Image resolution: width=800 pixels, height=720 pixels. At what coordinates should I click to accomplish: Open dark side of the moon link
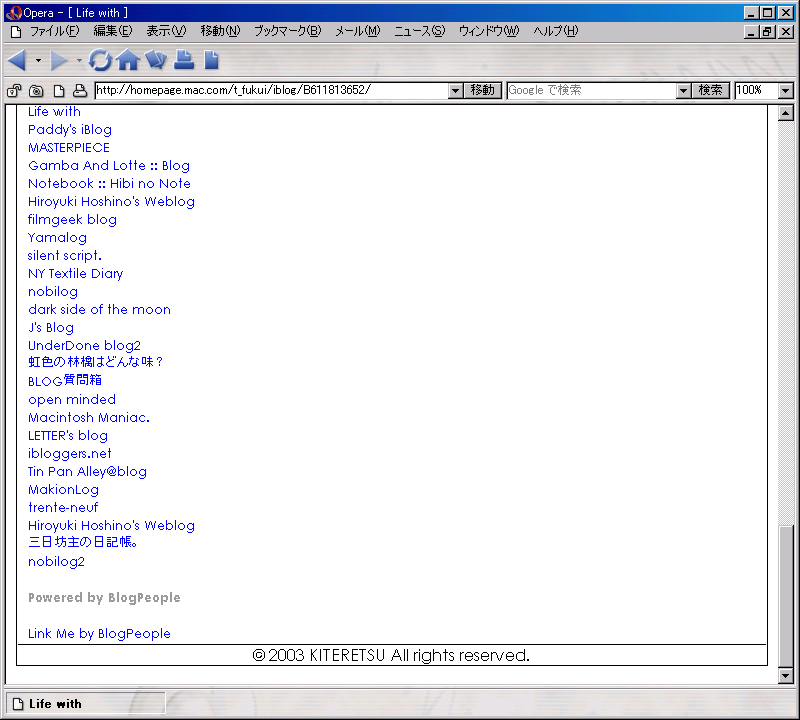pyautogui.click(x=99, y=310)
